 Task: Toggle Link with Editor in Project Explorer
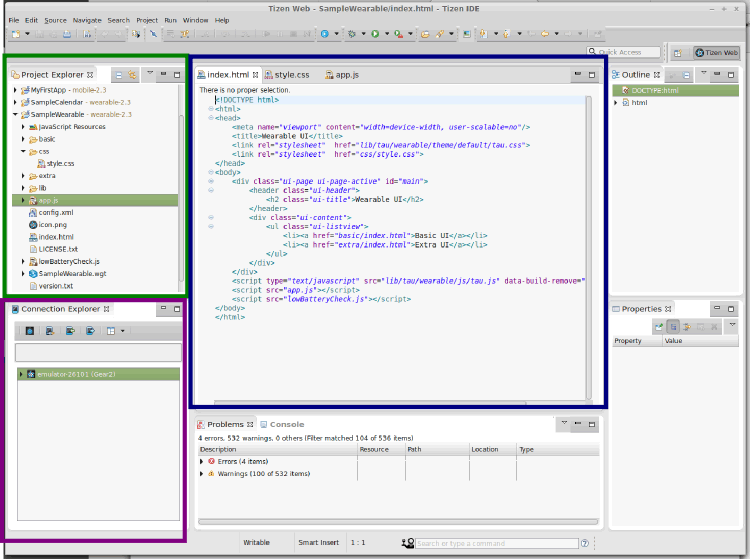point(132,75)
